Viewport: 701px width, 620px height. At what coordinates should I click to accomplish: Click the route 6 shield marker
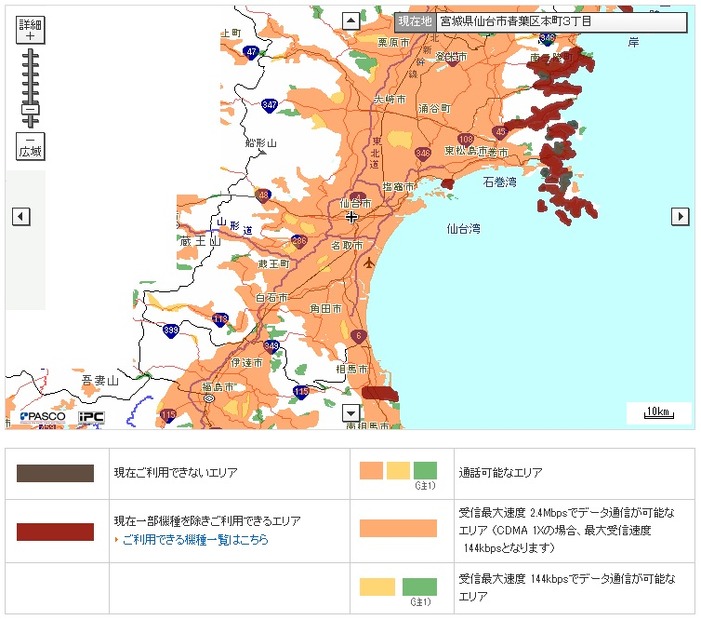(x=359, y=336)
